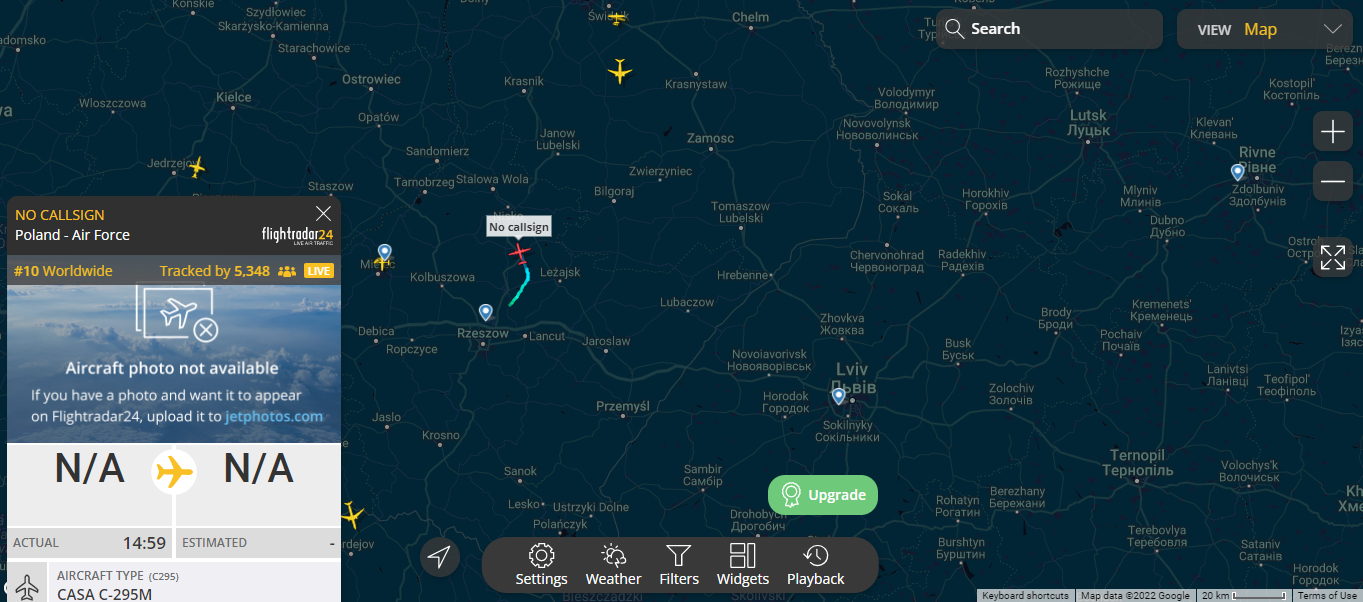Screen dimensions: 1363x602
Task: Click the Rzeszow airport pin marker
Action: tap(485, 313)
